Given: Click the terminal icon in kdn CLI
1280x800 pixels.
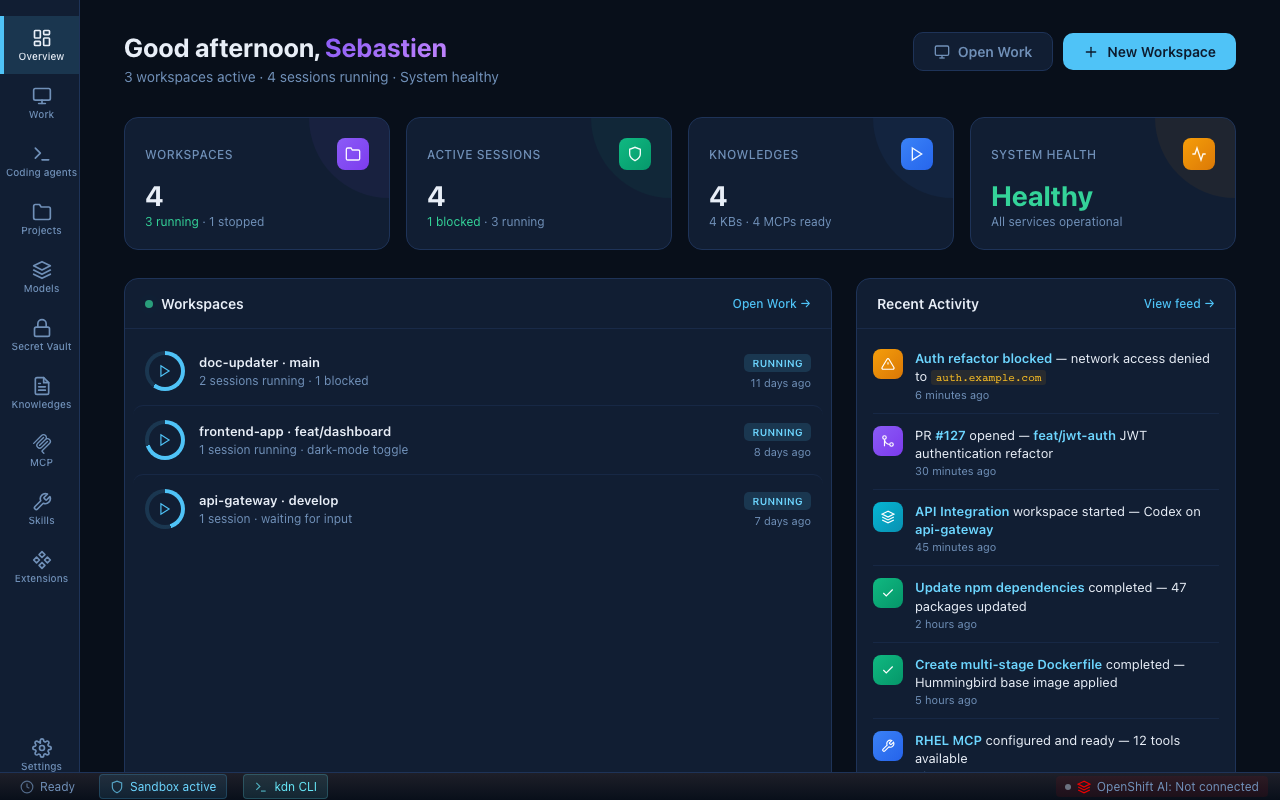Looking at the screenshot, I should click(261, 787).
